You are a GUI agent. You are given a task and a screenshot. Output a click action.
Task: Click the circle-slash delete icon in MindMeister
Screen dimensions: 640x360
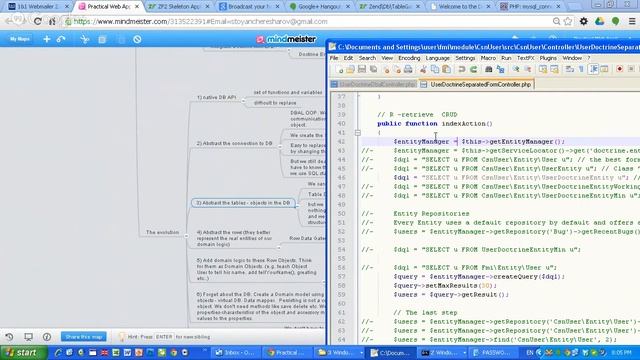coord(137,39)
